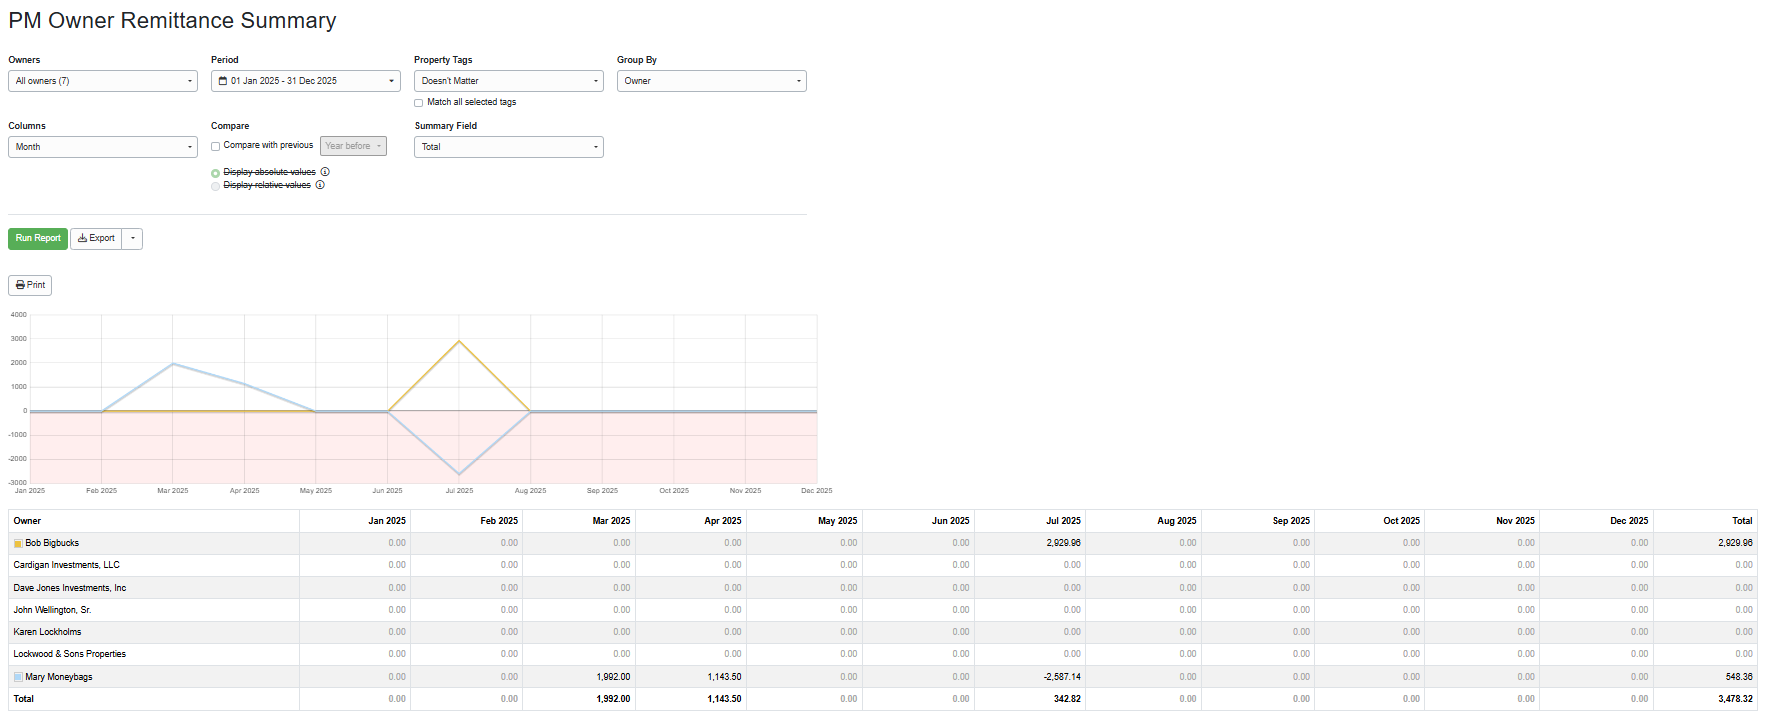Click the Print button
Screen dimensions: 1769x720
[30, 285]
